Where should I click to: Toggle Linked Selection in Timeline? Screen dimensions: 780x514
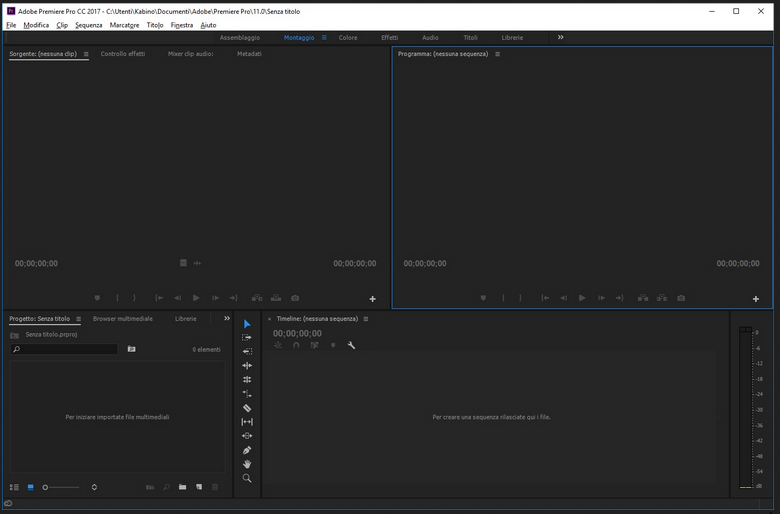pyautogui.click(x=314, y=345)
